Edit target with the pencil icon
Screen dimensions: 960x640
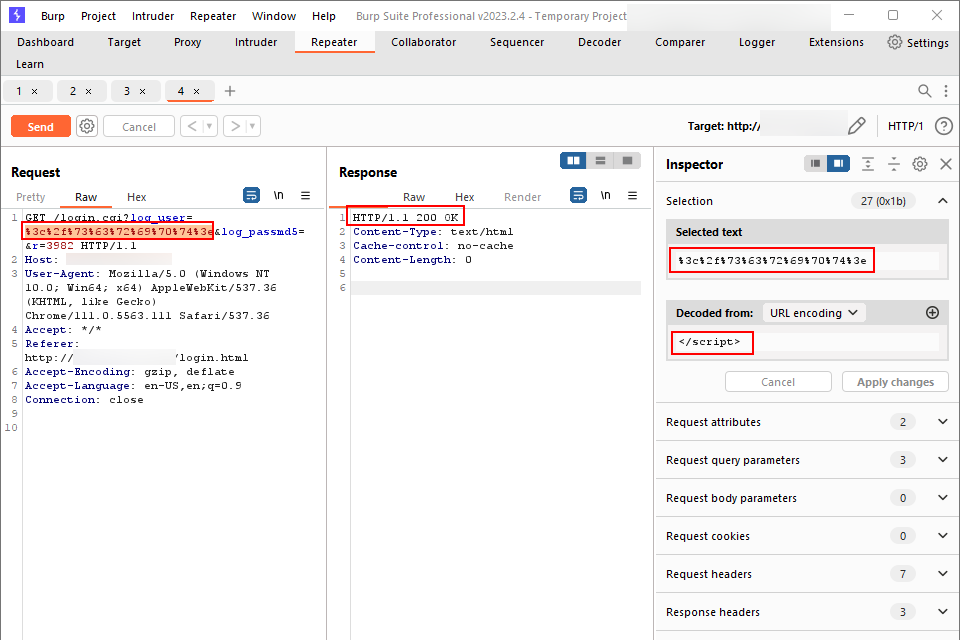857,126
